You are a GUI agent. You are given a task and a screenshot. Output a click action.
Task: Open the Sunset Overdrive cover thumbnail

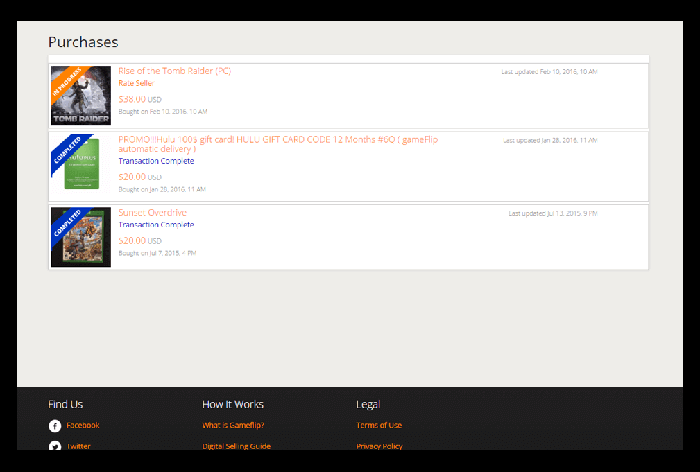(x=80, y=237)
